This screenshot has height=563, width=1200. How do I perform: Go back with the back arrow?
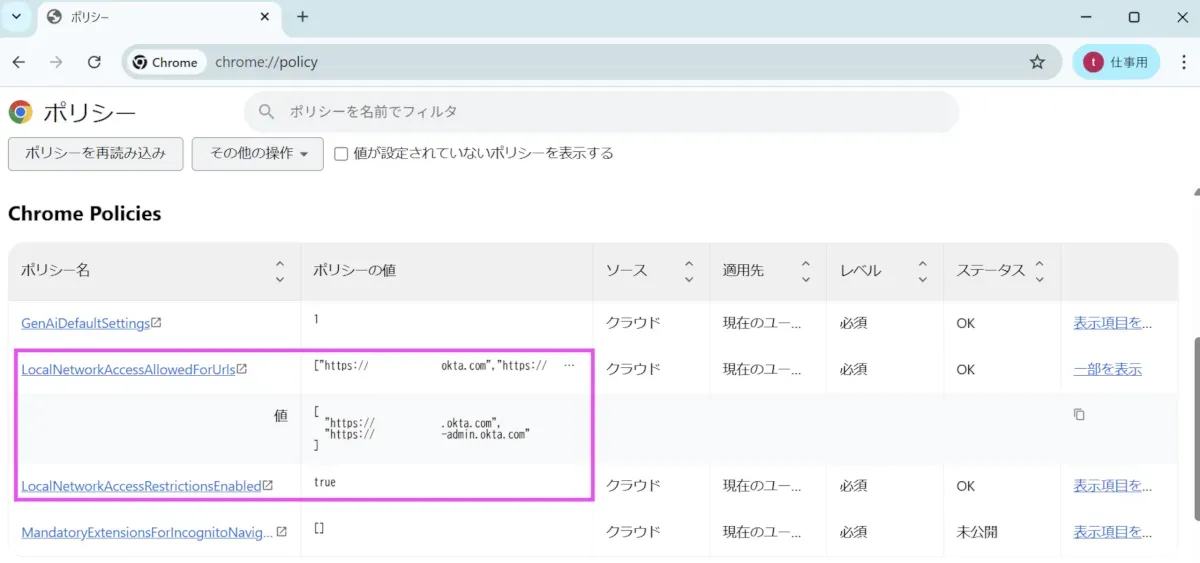[19, 62]
